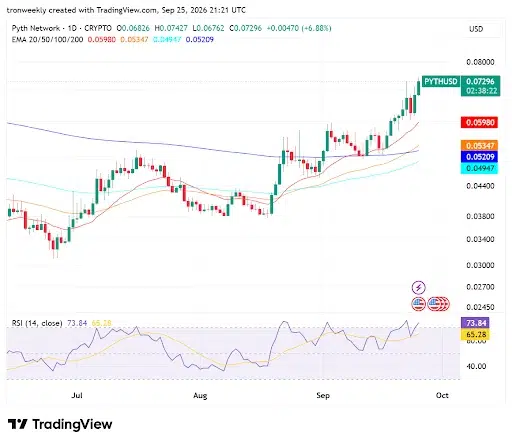512x444 pixels.
Task: Click the tronweekly created with TradingView.com header
Action: [126, 10]
